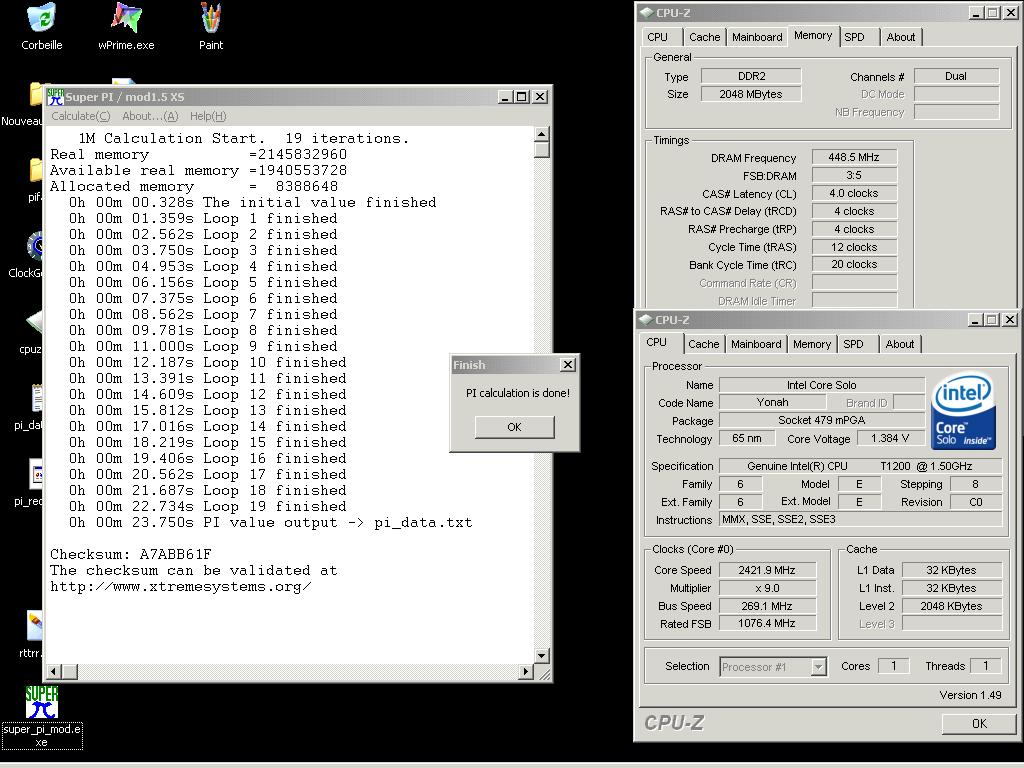Viewport: 1024px width, 768px height.
Task: Expand the Processor #1 selection dropdown
Action: [x=818, y=667]
